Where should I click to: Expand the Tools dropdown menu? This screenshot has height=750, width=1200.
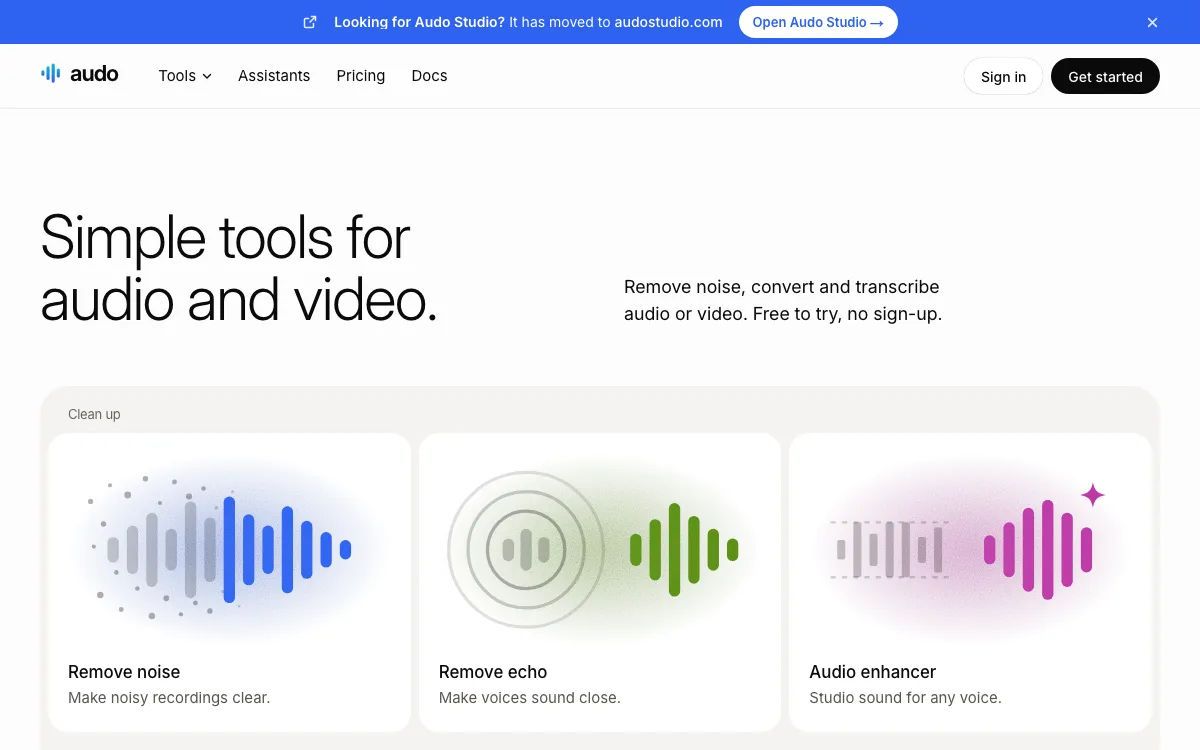(185, 76)
